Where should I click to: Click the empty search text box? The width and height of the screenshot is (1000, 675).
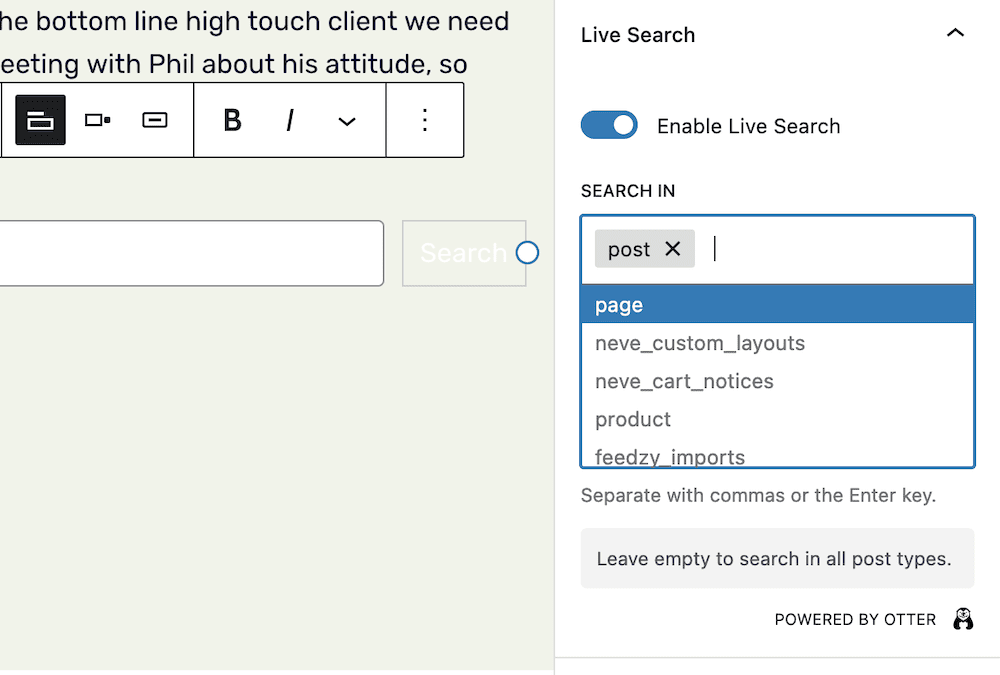(190, 252)
